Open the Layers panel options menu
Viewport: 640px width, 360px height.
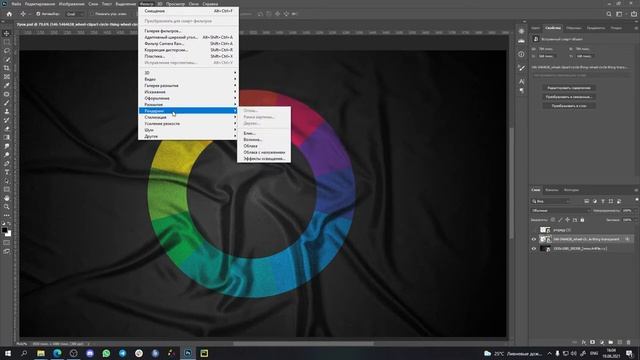(x=636, y=190)
